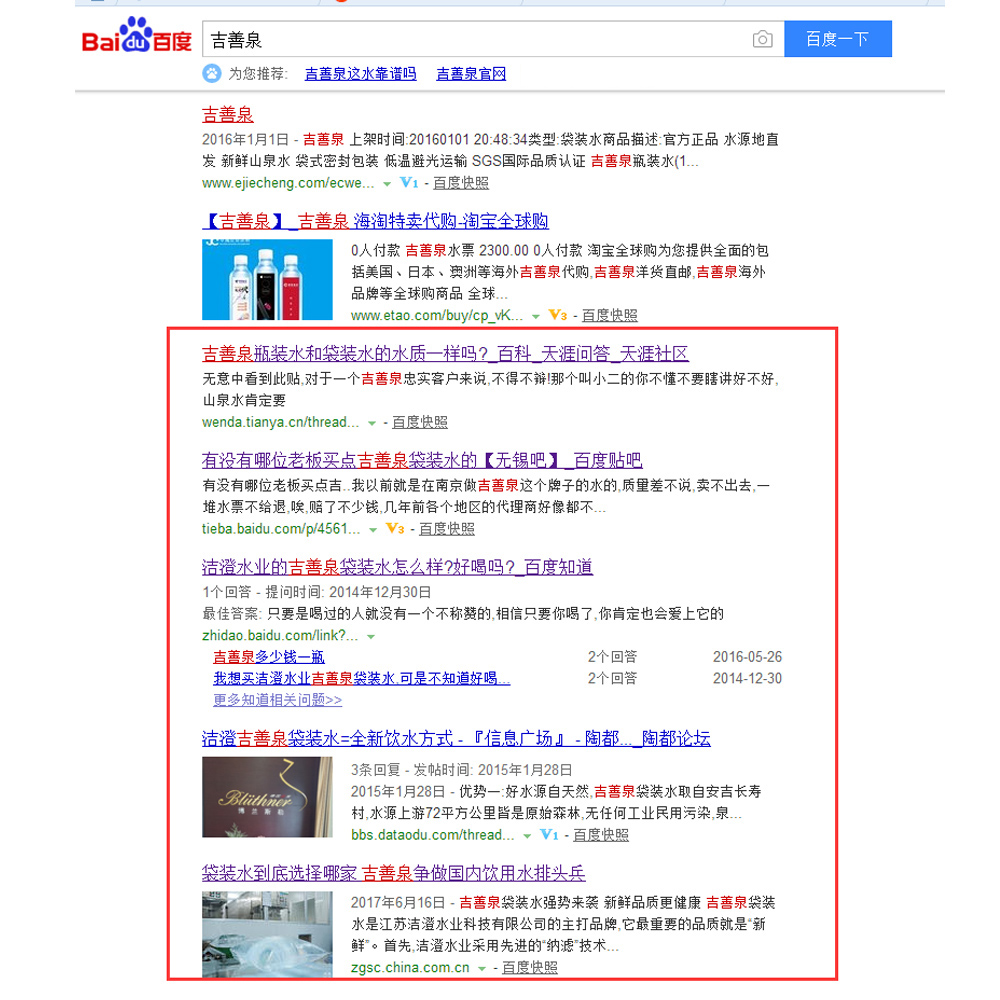1000x1000 pixels.
Task: Click V1 badge next to bbs.dataodu.com result
Action: point(548,835)
